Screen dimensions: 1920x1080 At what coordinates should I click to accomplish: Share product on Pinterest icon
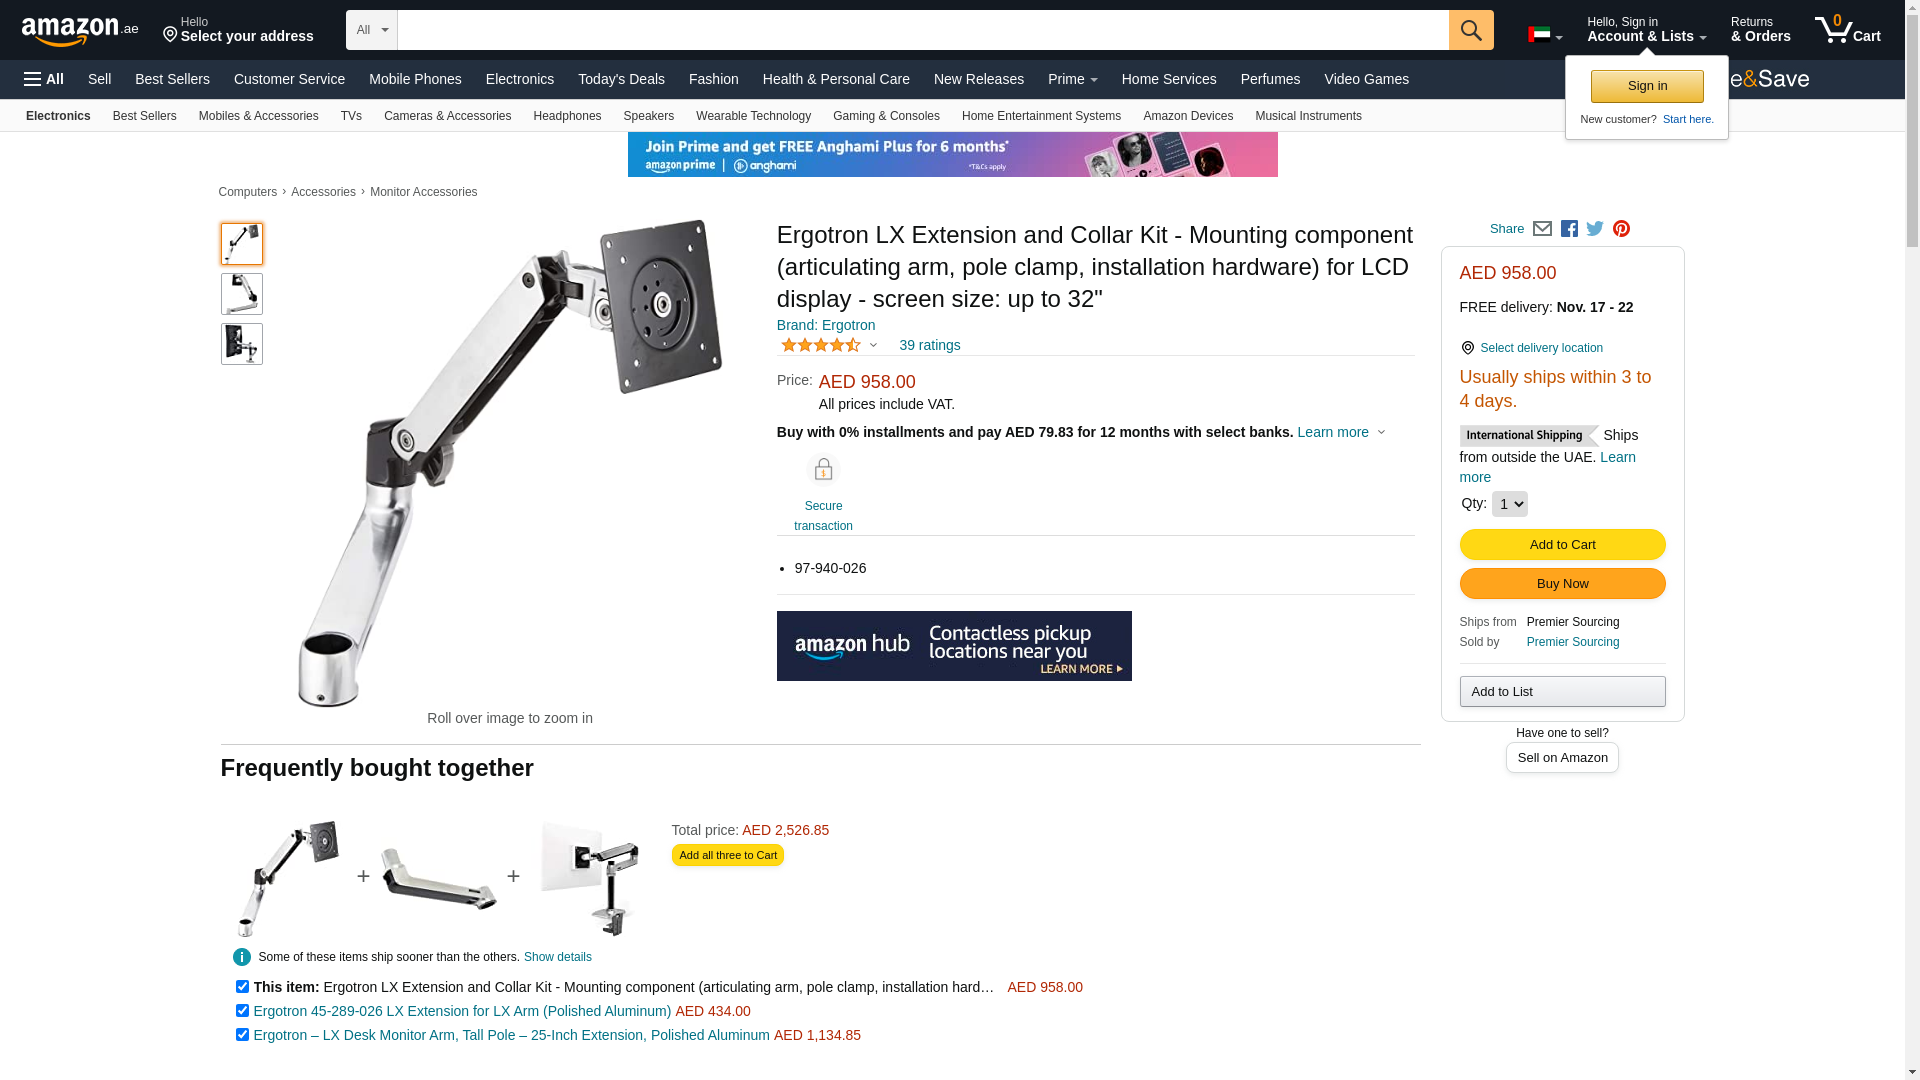pos(1621,229)
